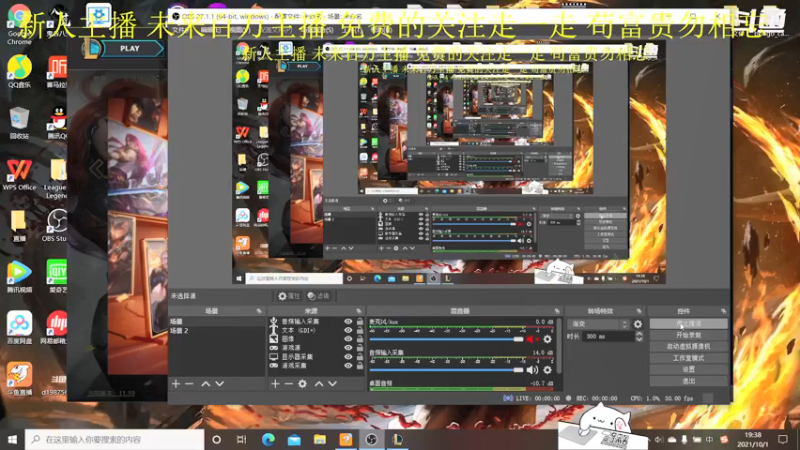Screen dimensions: 800x450
Task: Open QQ音乐 desktop icon
Action: [x=19, y=72]
